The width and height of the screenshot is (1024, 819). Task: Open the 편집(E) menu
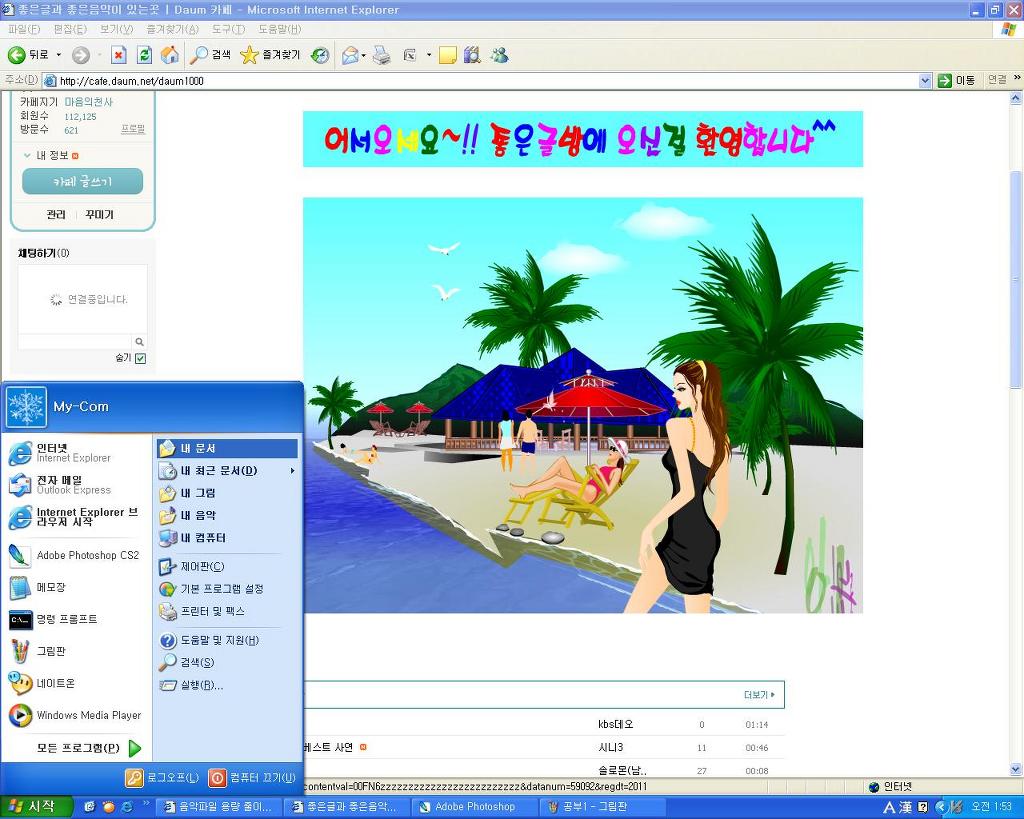point(70,29)
